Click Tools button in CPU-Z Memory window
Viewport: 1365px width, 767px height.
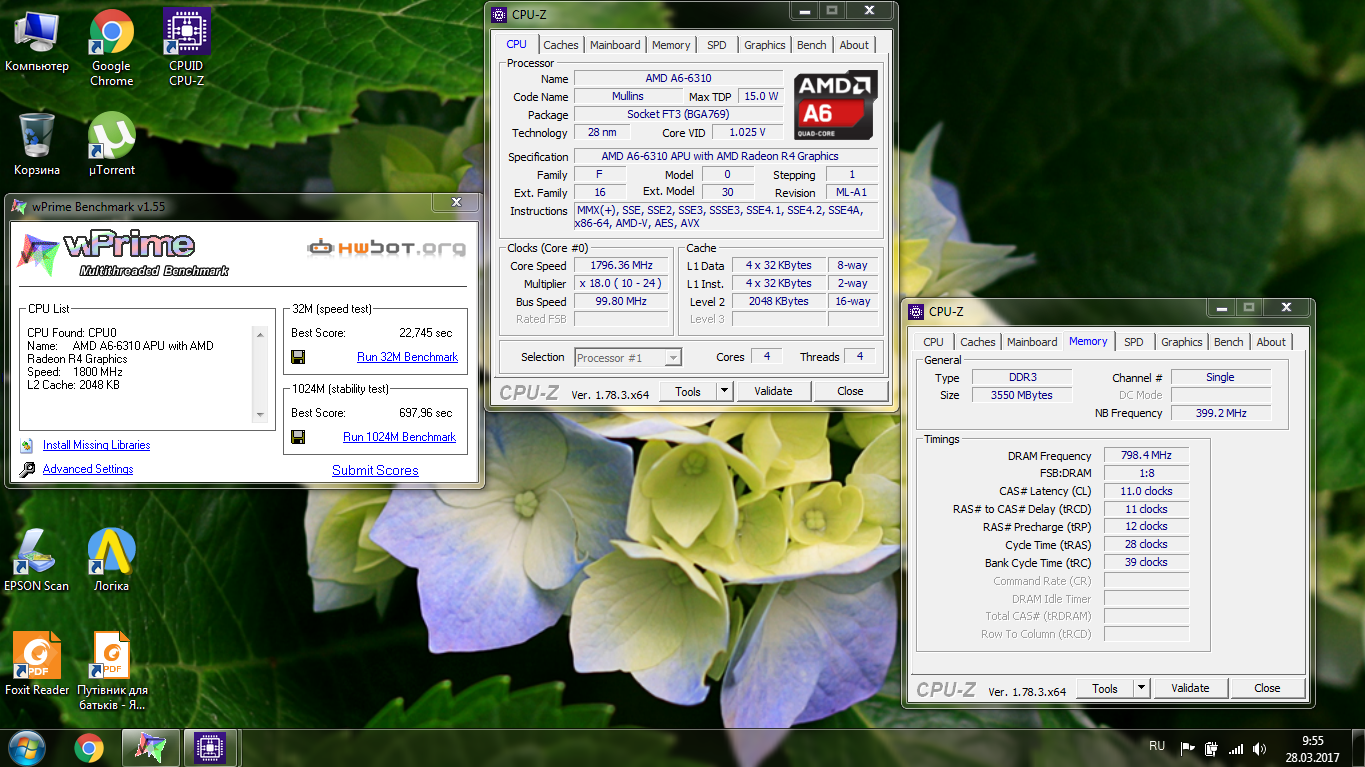[1105, 688]
